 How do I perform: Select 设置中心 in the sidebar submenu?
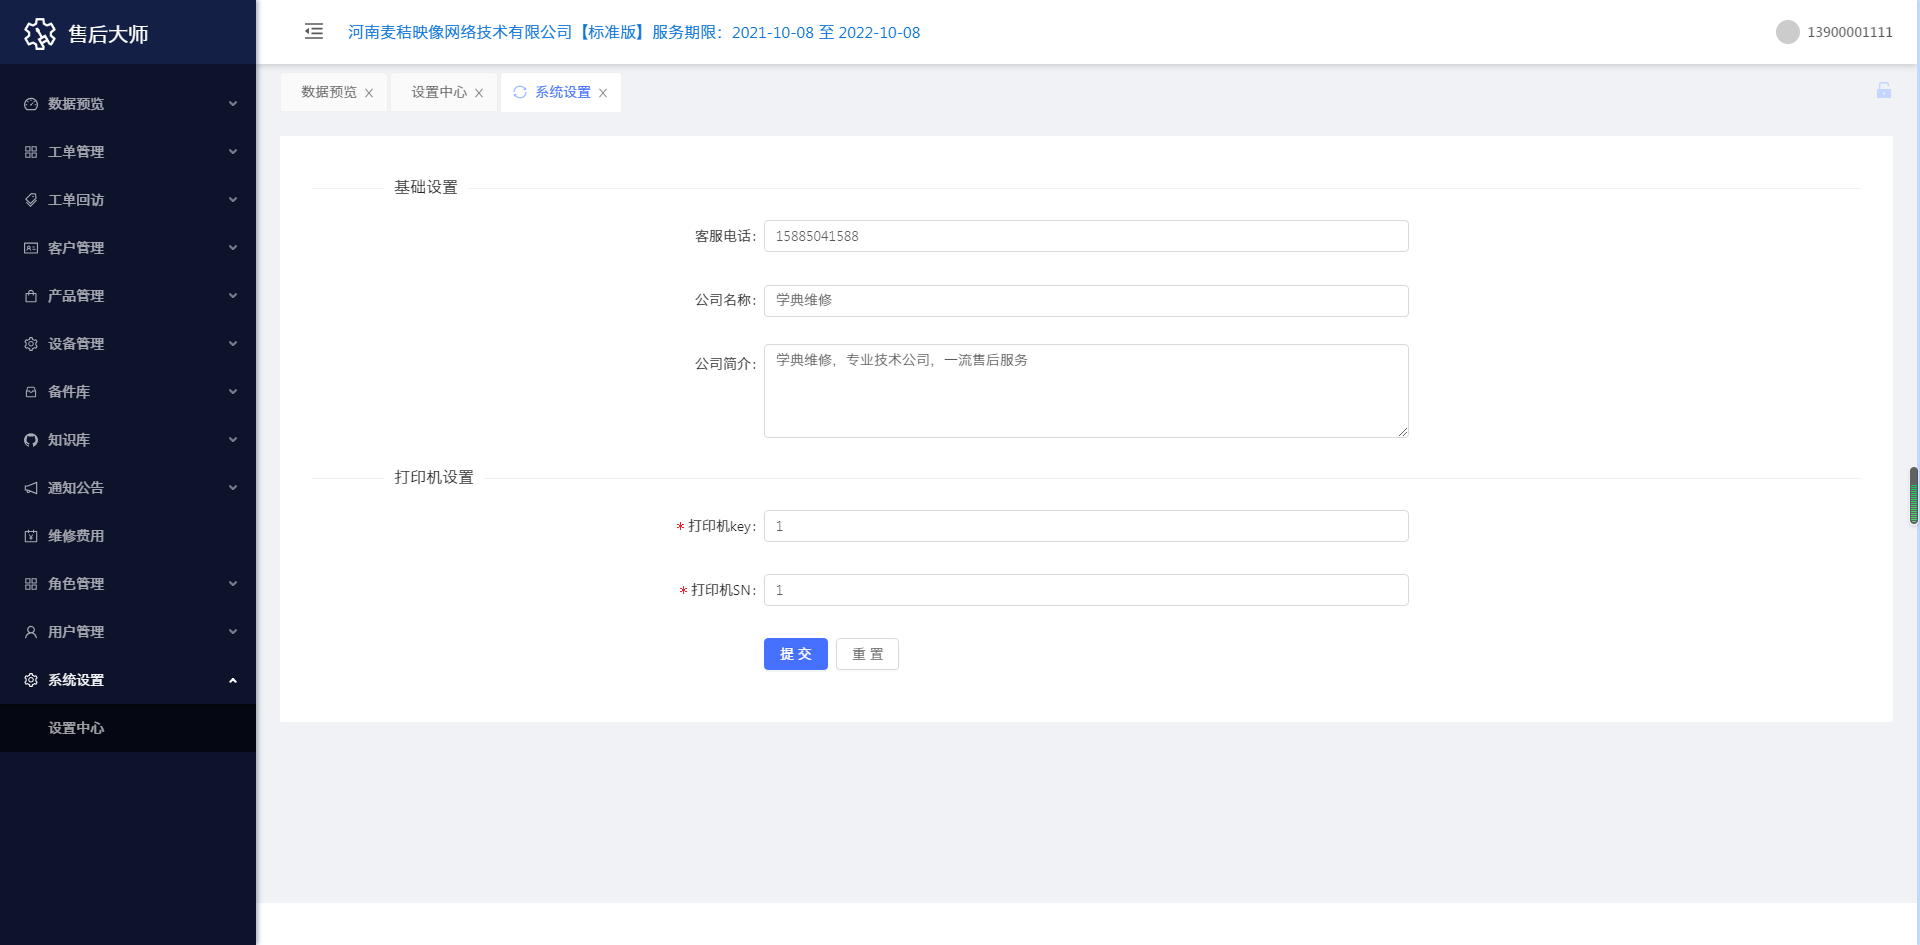[x=75, y=728]
